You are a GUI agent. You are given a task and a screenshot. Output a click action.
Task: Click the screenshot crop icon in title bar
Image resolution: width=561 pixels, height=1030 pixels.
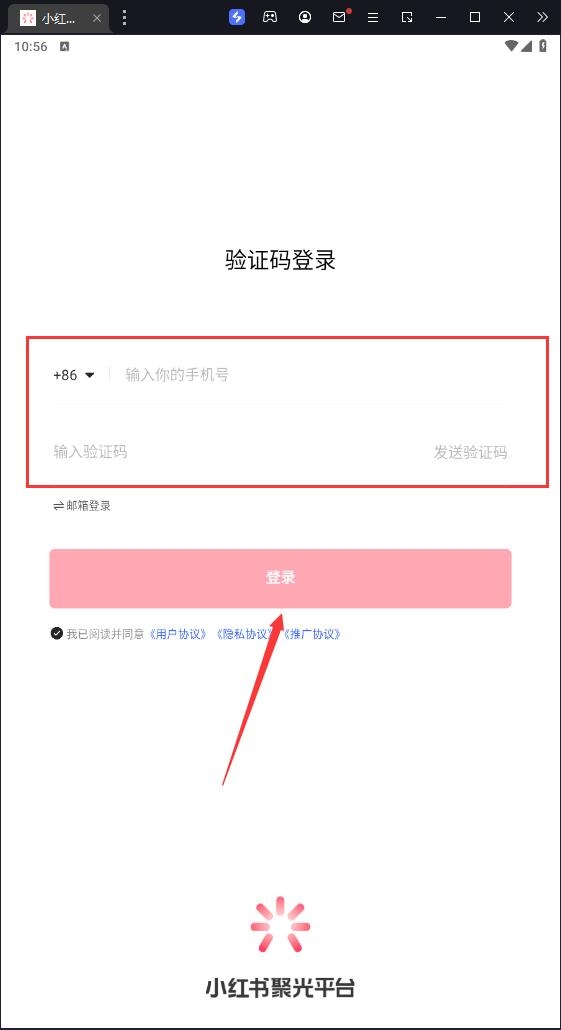pos(407,18)
